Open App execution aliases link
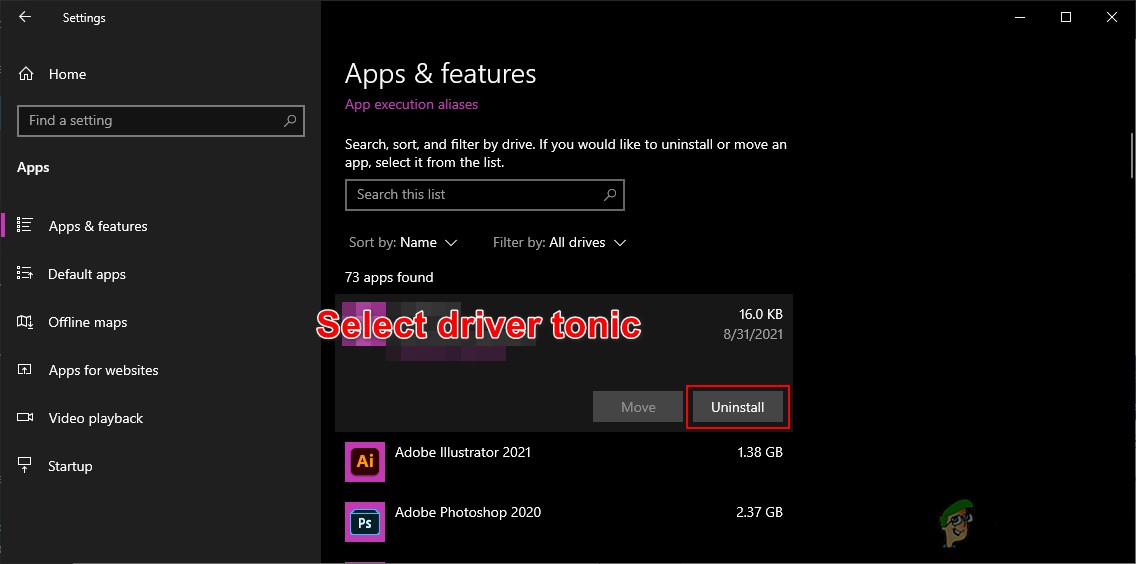1136x564 pixels. point(412,104)
